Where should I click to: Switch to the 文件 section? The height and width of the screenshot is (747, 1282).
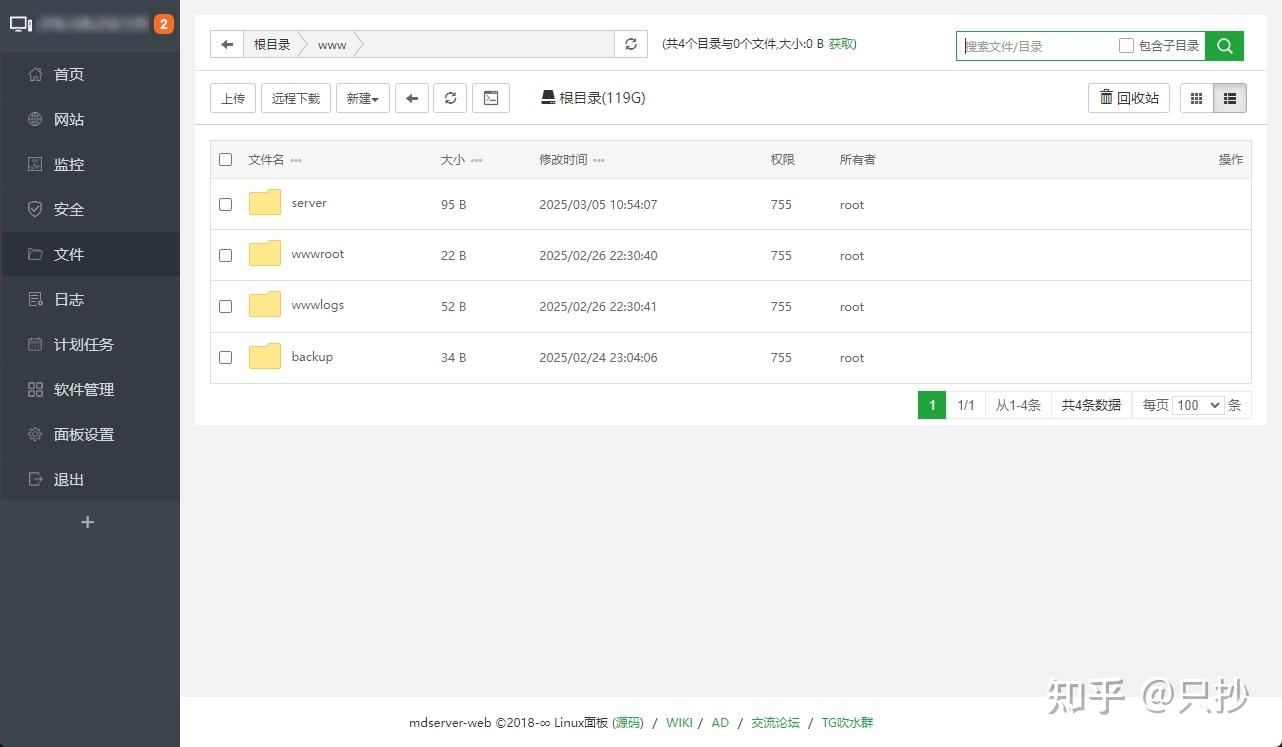pyautogui.click(x=68, y=254)
